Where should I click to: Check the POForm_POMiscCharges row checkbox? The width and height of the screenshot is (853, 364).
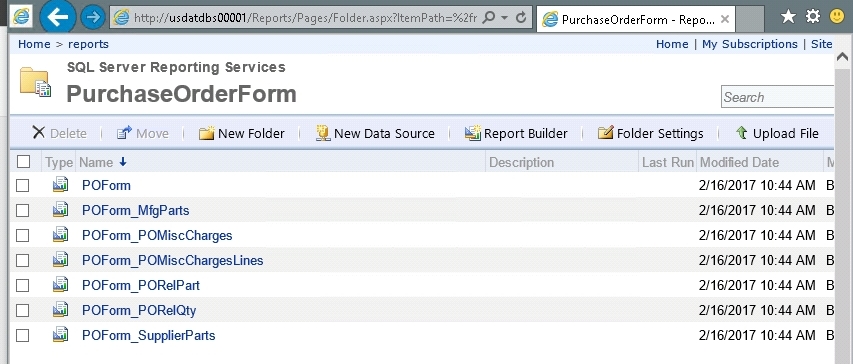(x=22, y=236)
